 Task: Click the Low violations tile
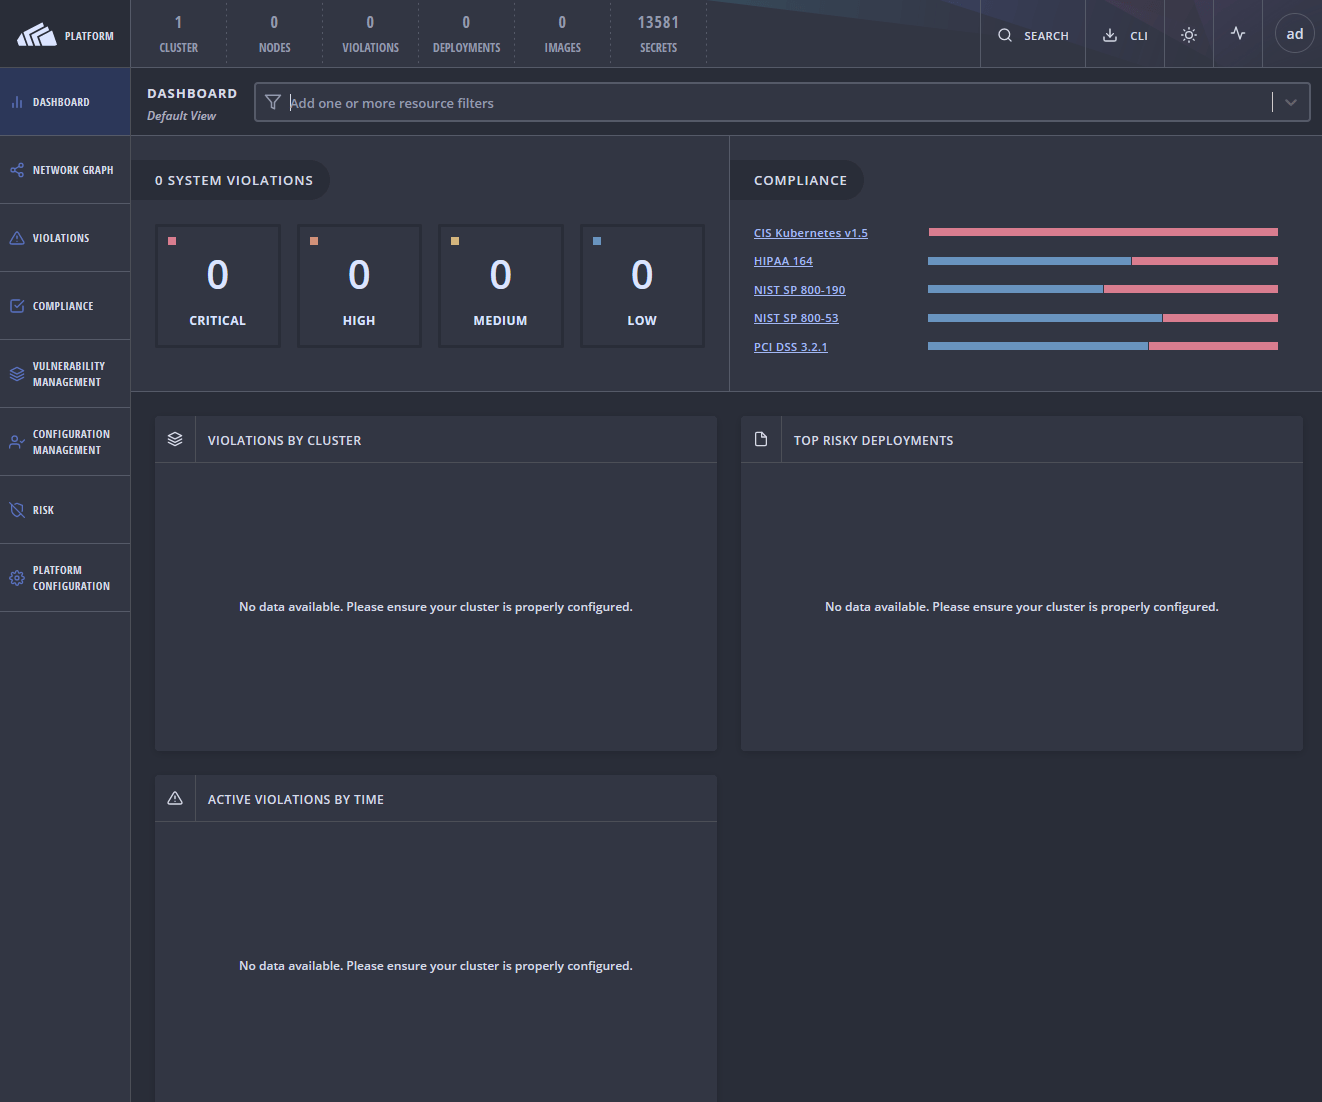click(x=642, y=286)
